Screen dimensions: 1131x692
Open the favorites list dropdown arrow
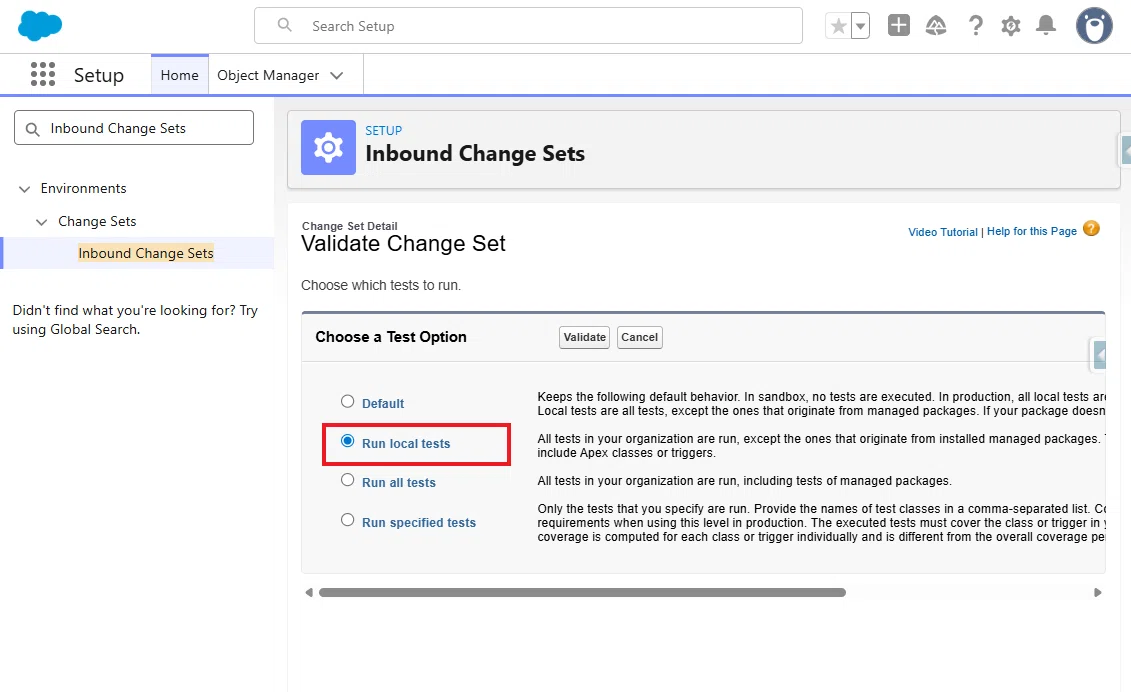[x=860, y=26]
